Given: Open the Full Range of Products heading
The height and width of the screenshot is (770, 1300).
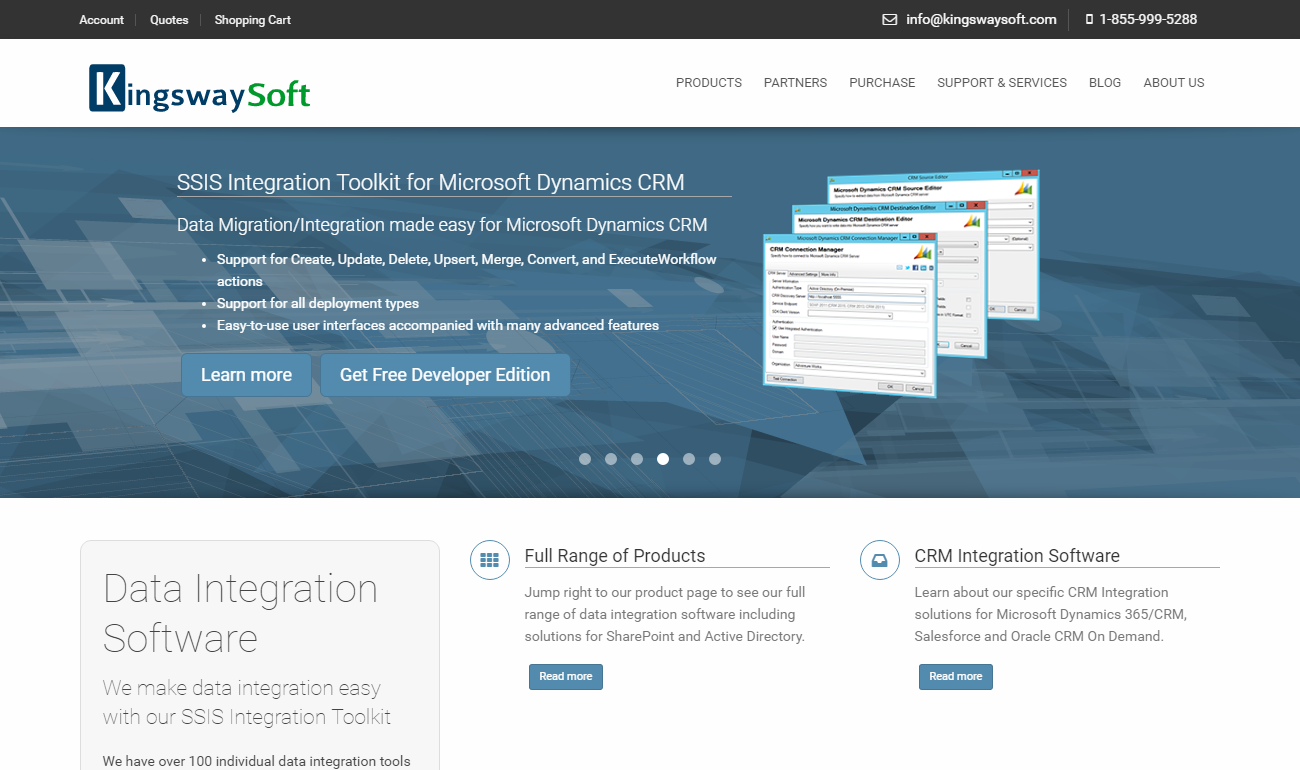Looking at the screenshot, I should click(x=615, y=556).
